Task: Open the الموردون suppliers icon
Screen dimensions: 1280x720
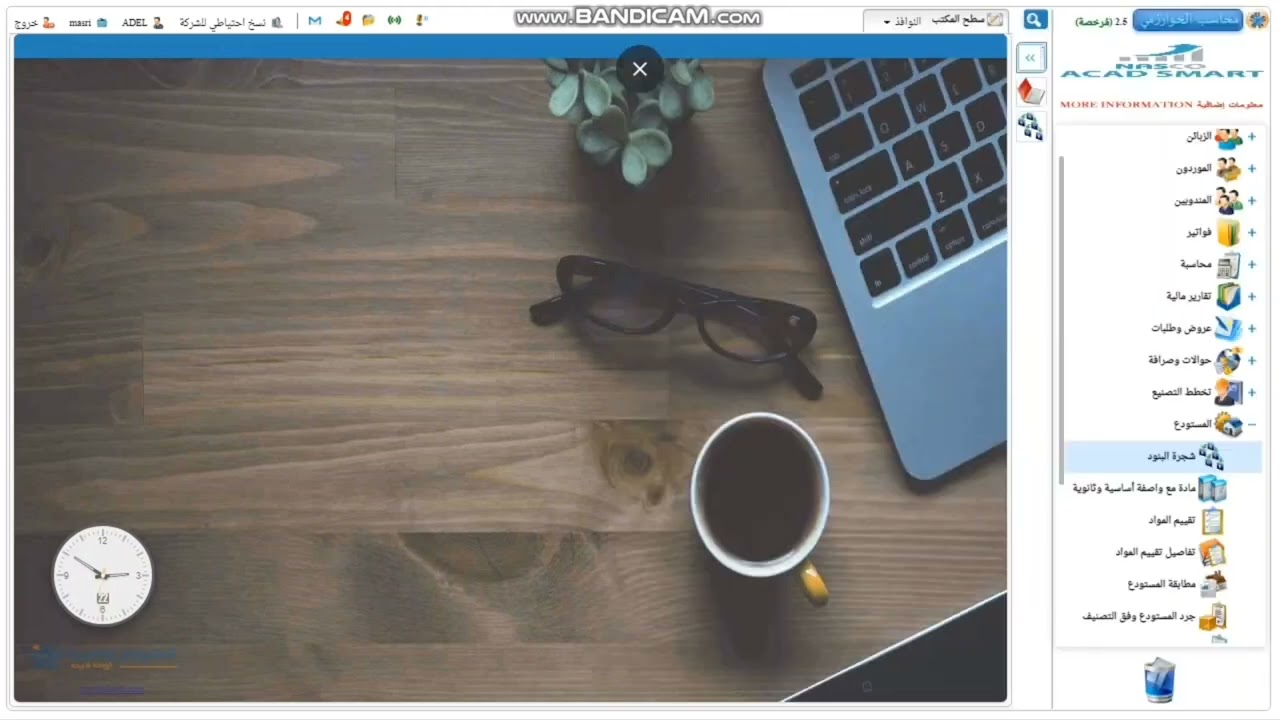Action: pos(1228,169)
